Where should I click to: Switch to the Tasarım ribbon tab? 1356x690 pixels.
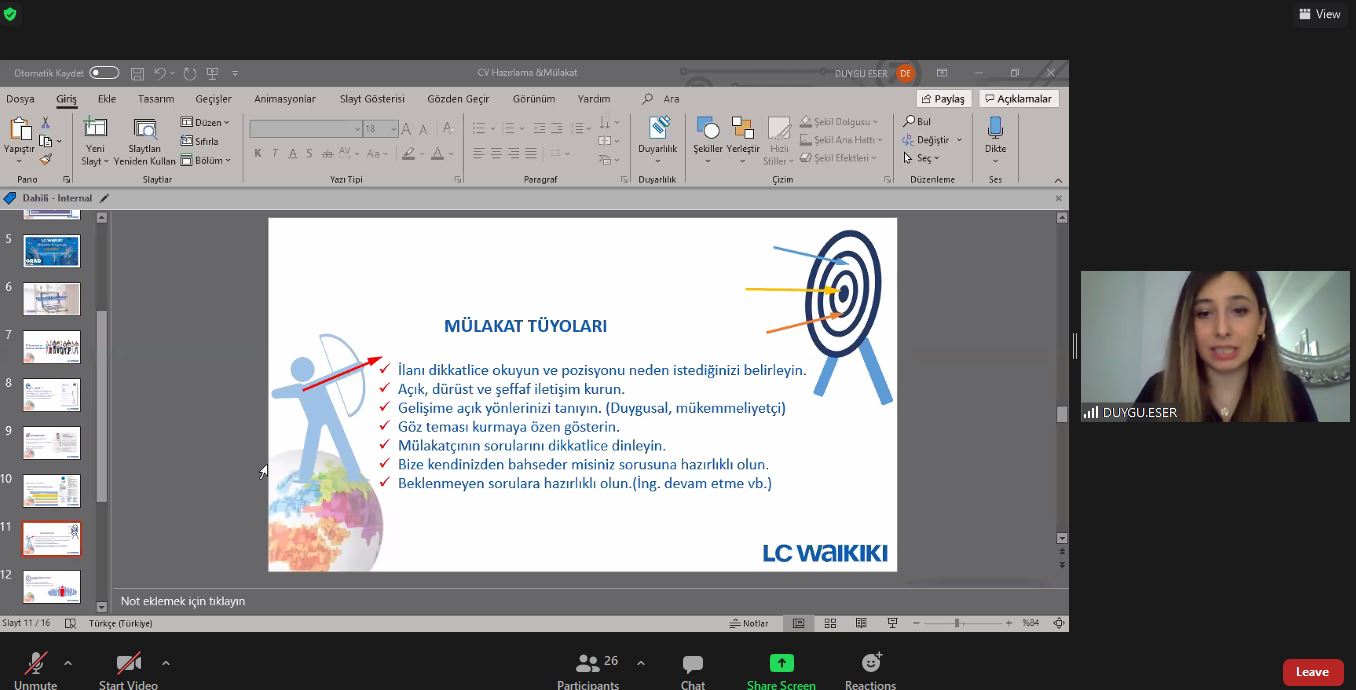point(156,99)
